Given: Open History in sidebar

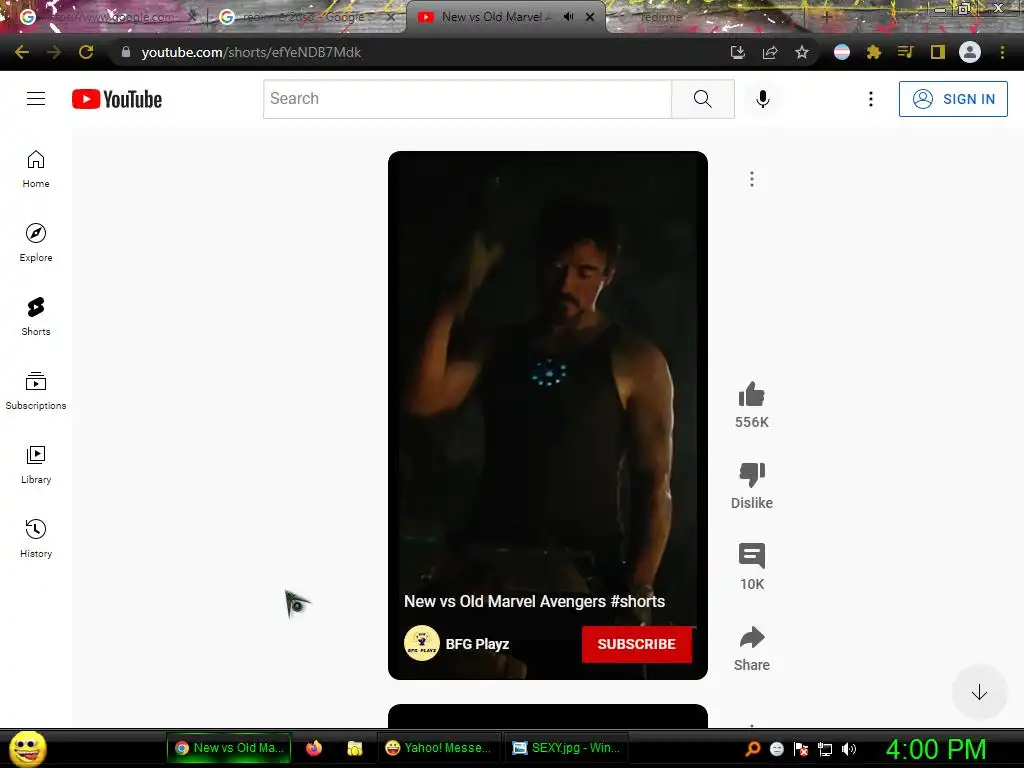Looking at the screenshot, I should [x=36, y=538].
